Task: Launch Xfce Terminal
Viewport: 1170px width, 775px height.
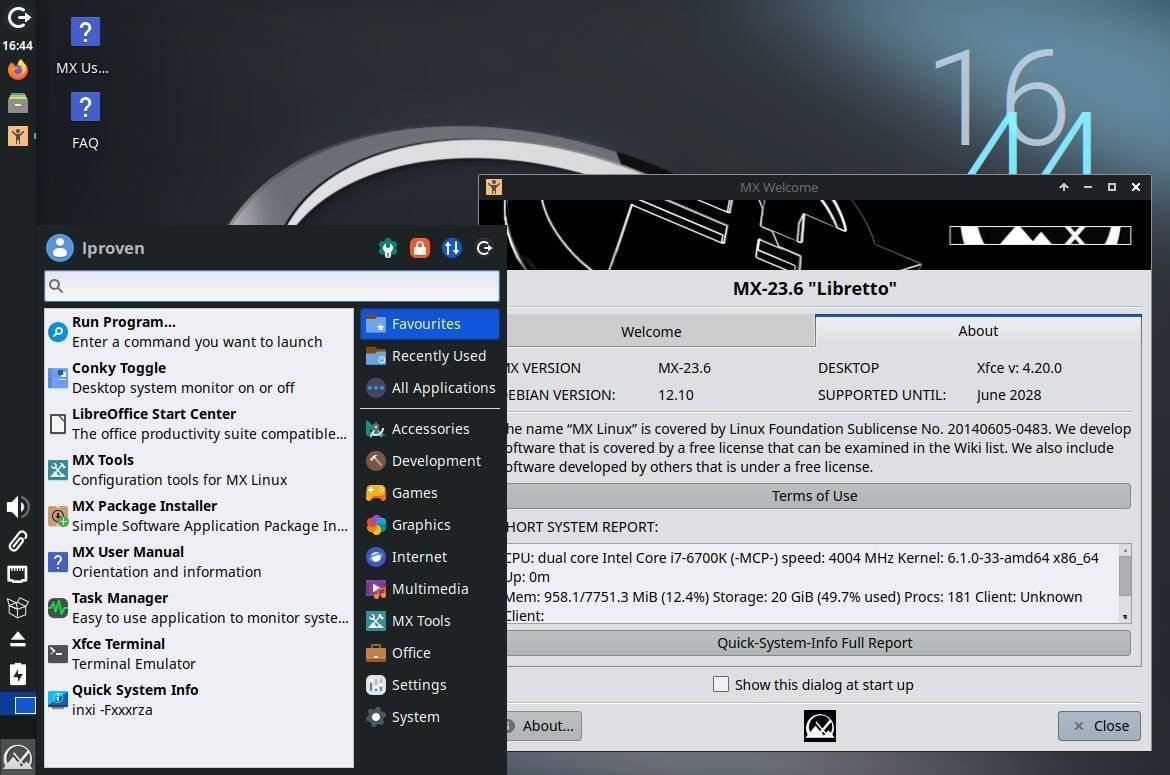Action: pyautogui.click(x=198, y=654)
